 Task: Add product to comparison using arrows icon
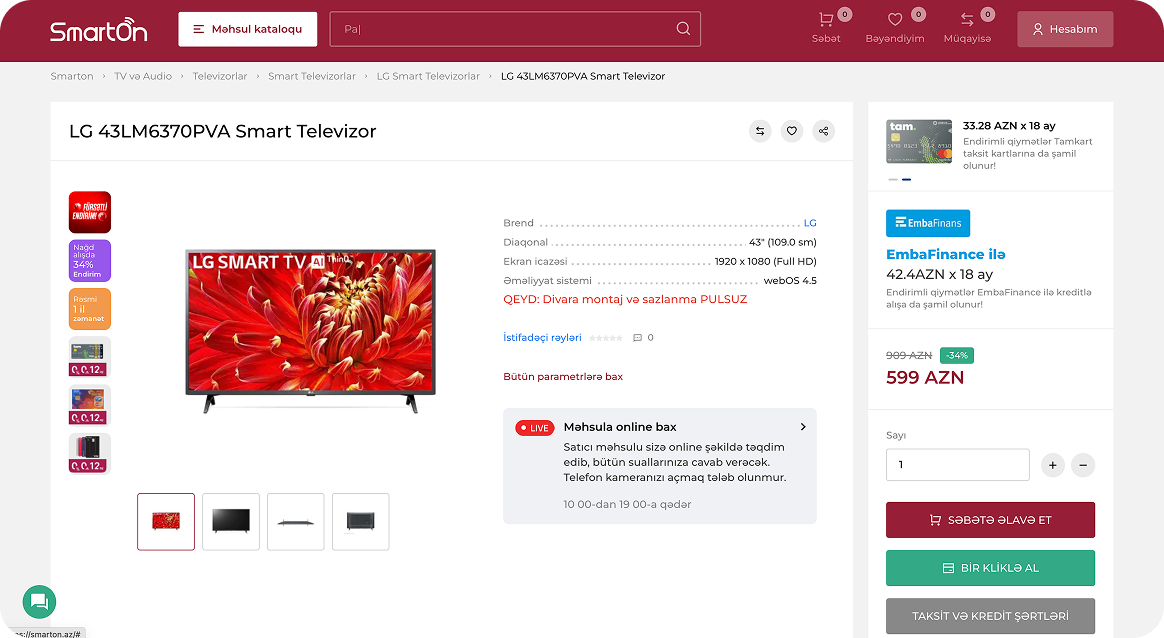pos(760,131)
